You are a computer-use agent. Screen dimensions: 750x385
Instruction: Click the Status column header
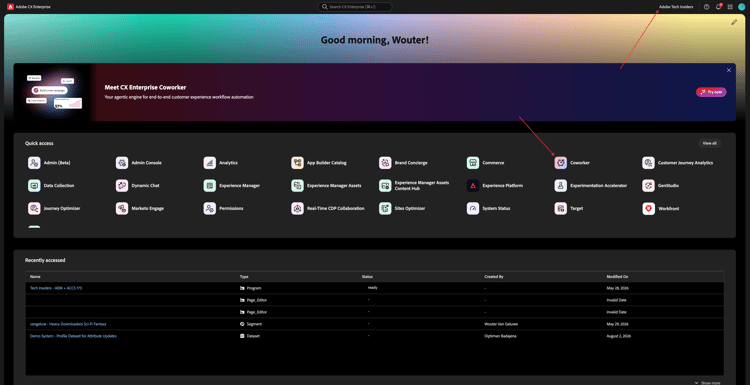[367, 276]
